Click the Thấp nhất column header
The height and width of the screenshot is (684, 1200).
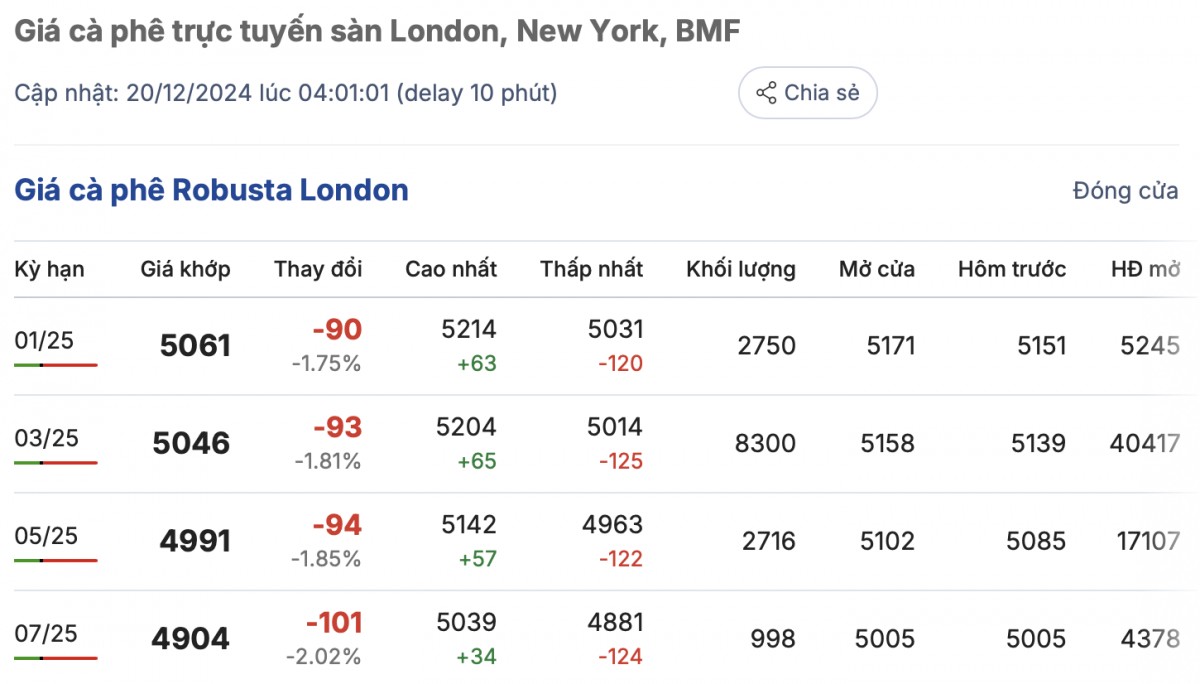coord(592,269)
